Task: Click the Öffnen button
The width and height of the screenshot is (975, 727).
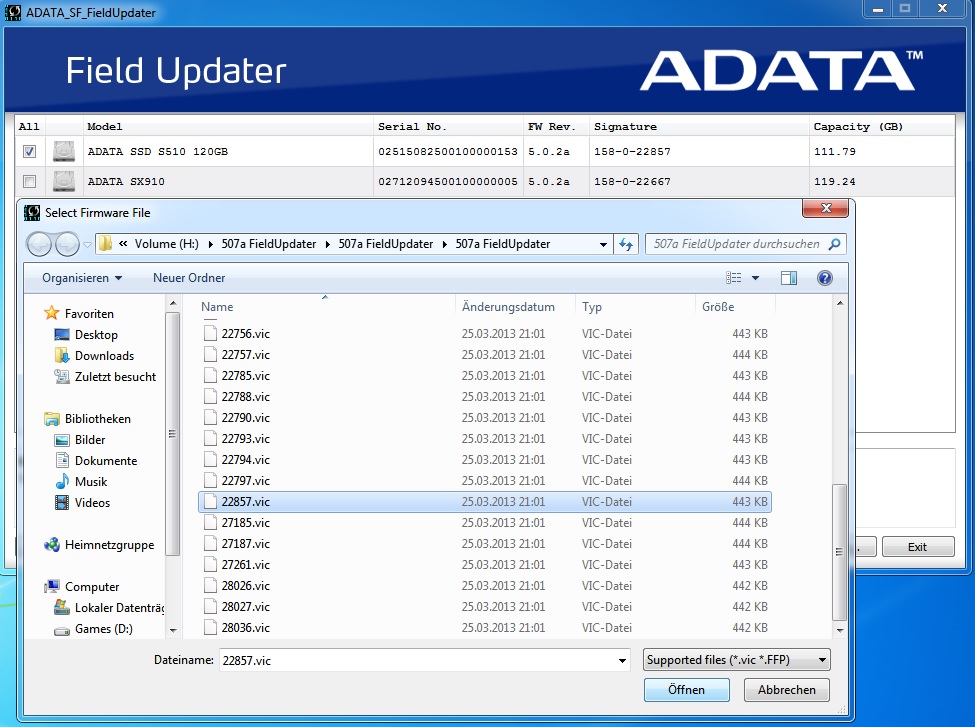Action: click(x=686, y=690)
